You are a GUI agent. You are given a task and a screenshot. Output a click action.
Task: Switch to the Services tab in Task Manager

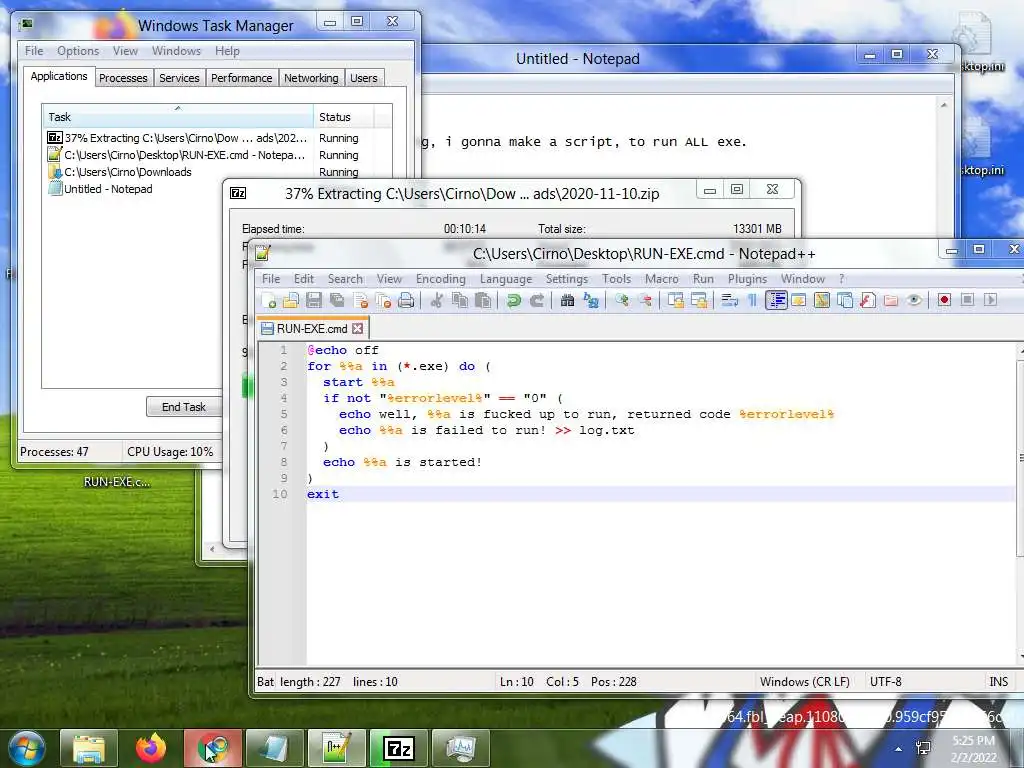point(179,78)
